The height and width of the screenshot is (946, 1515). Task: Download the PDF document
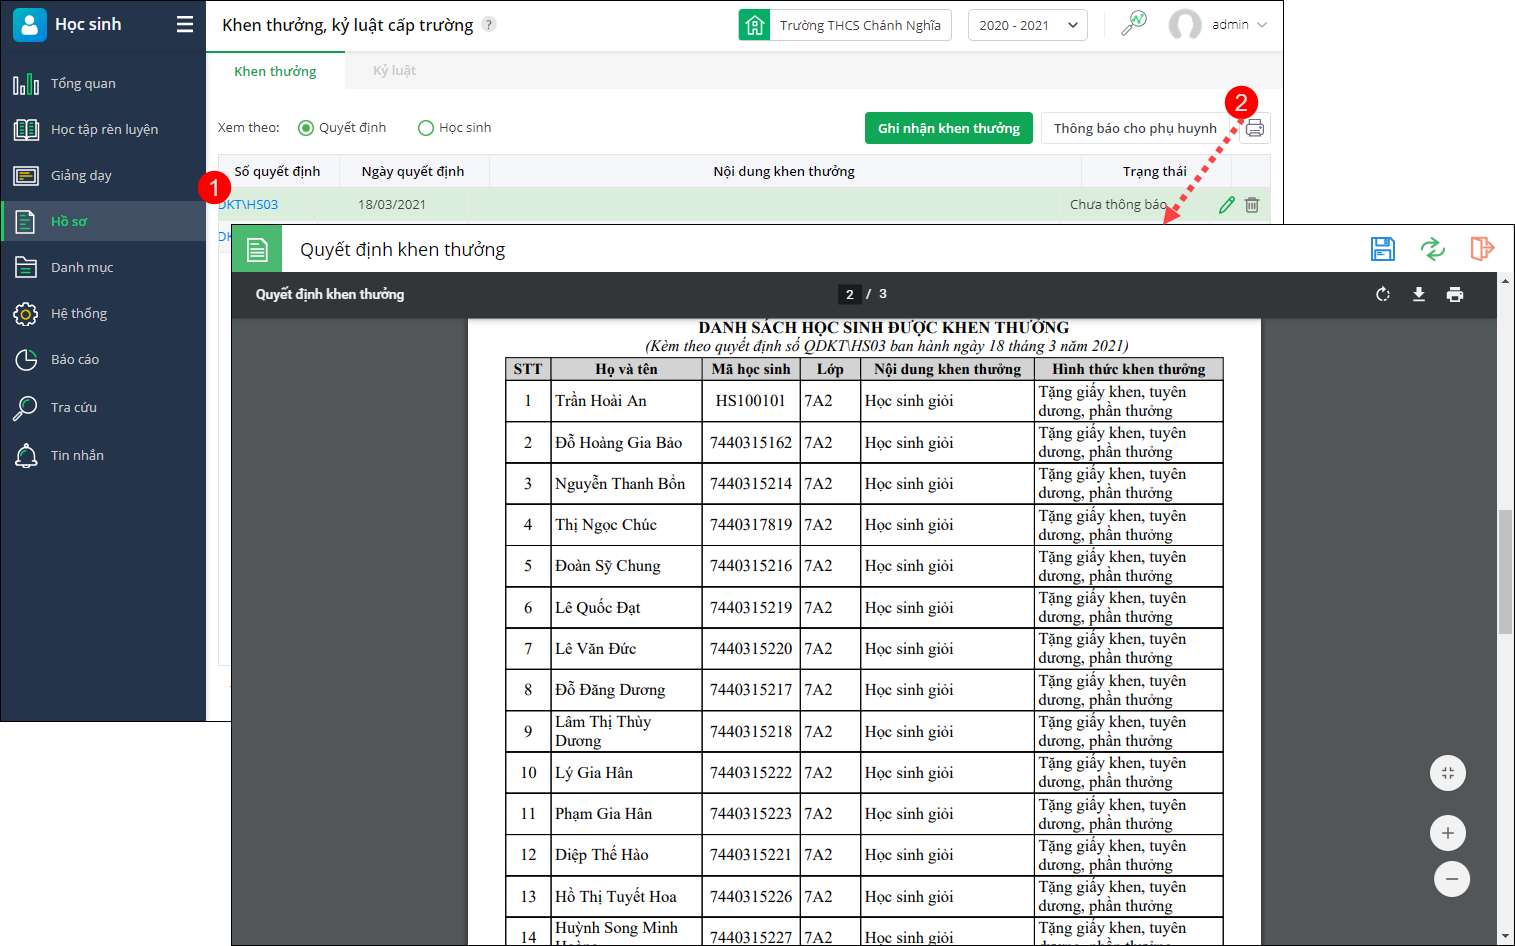pos(1419,294)
